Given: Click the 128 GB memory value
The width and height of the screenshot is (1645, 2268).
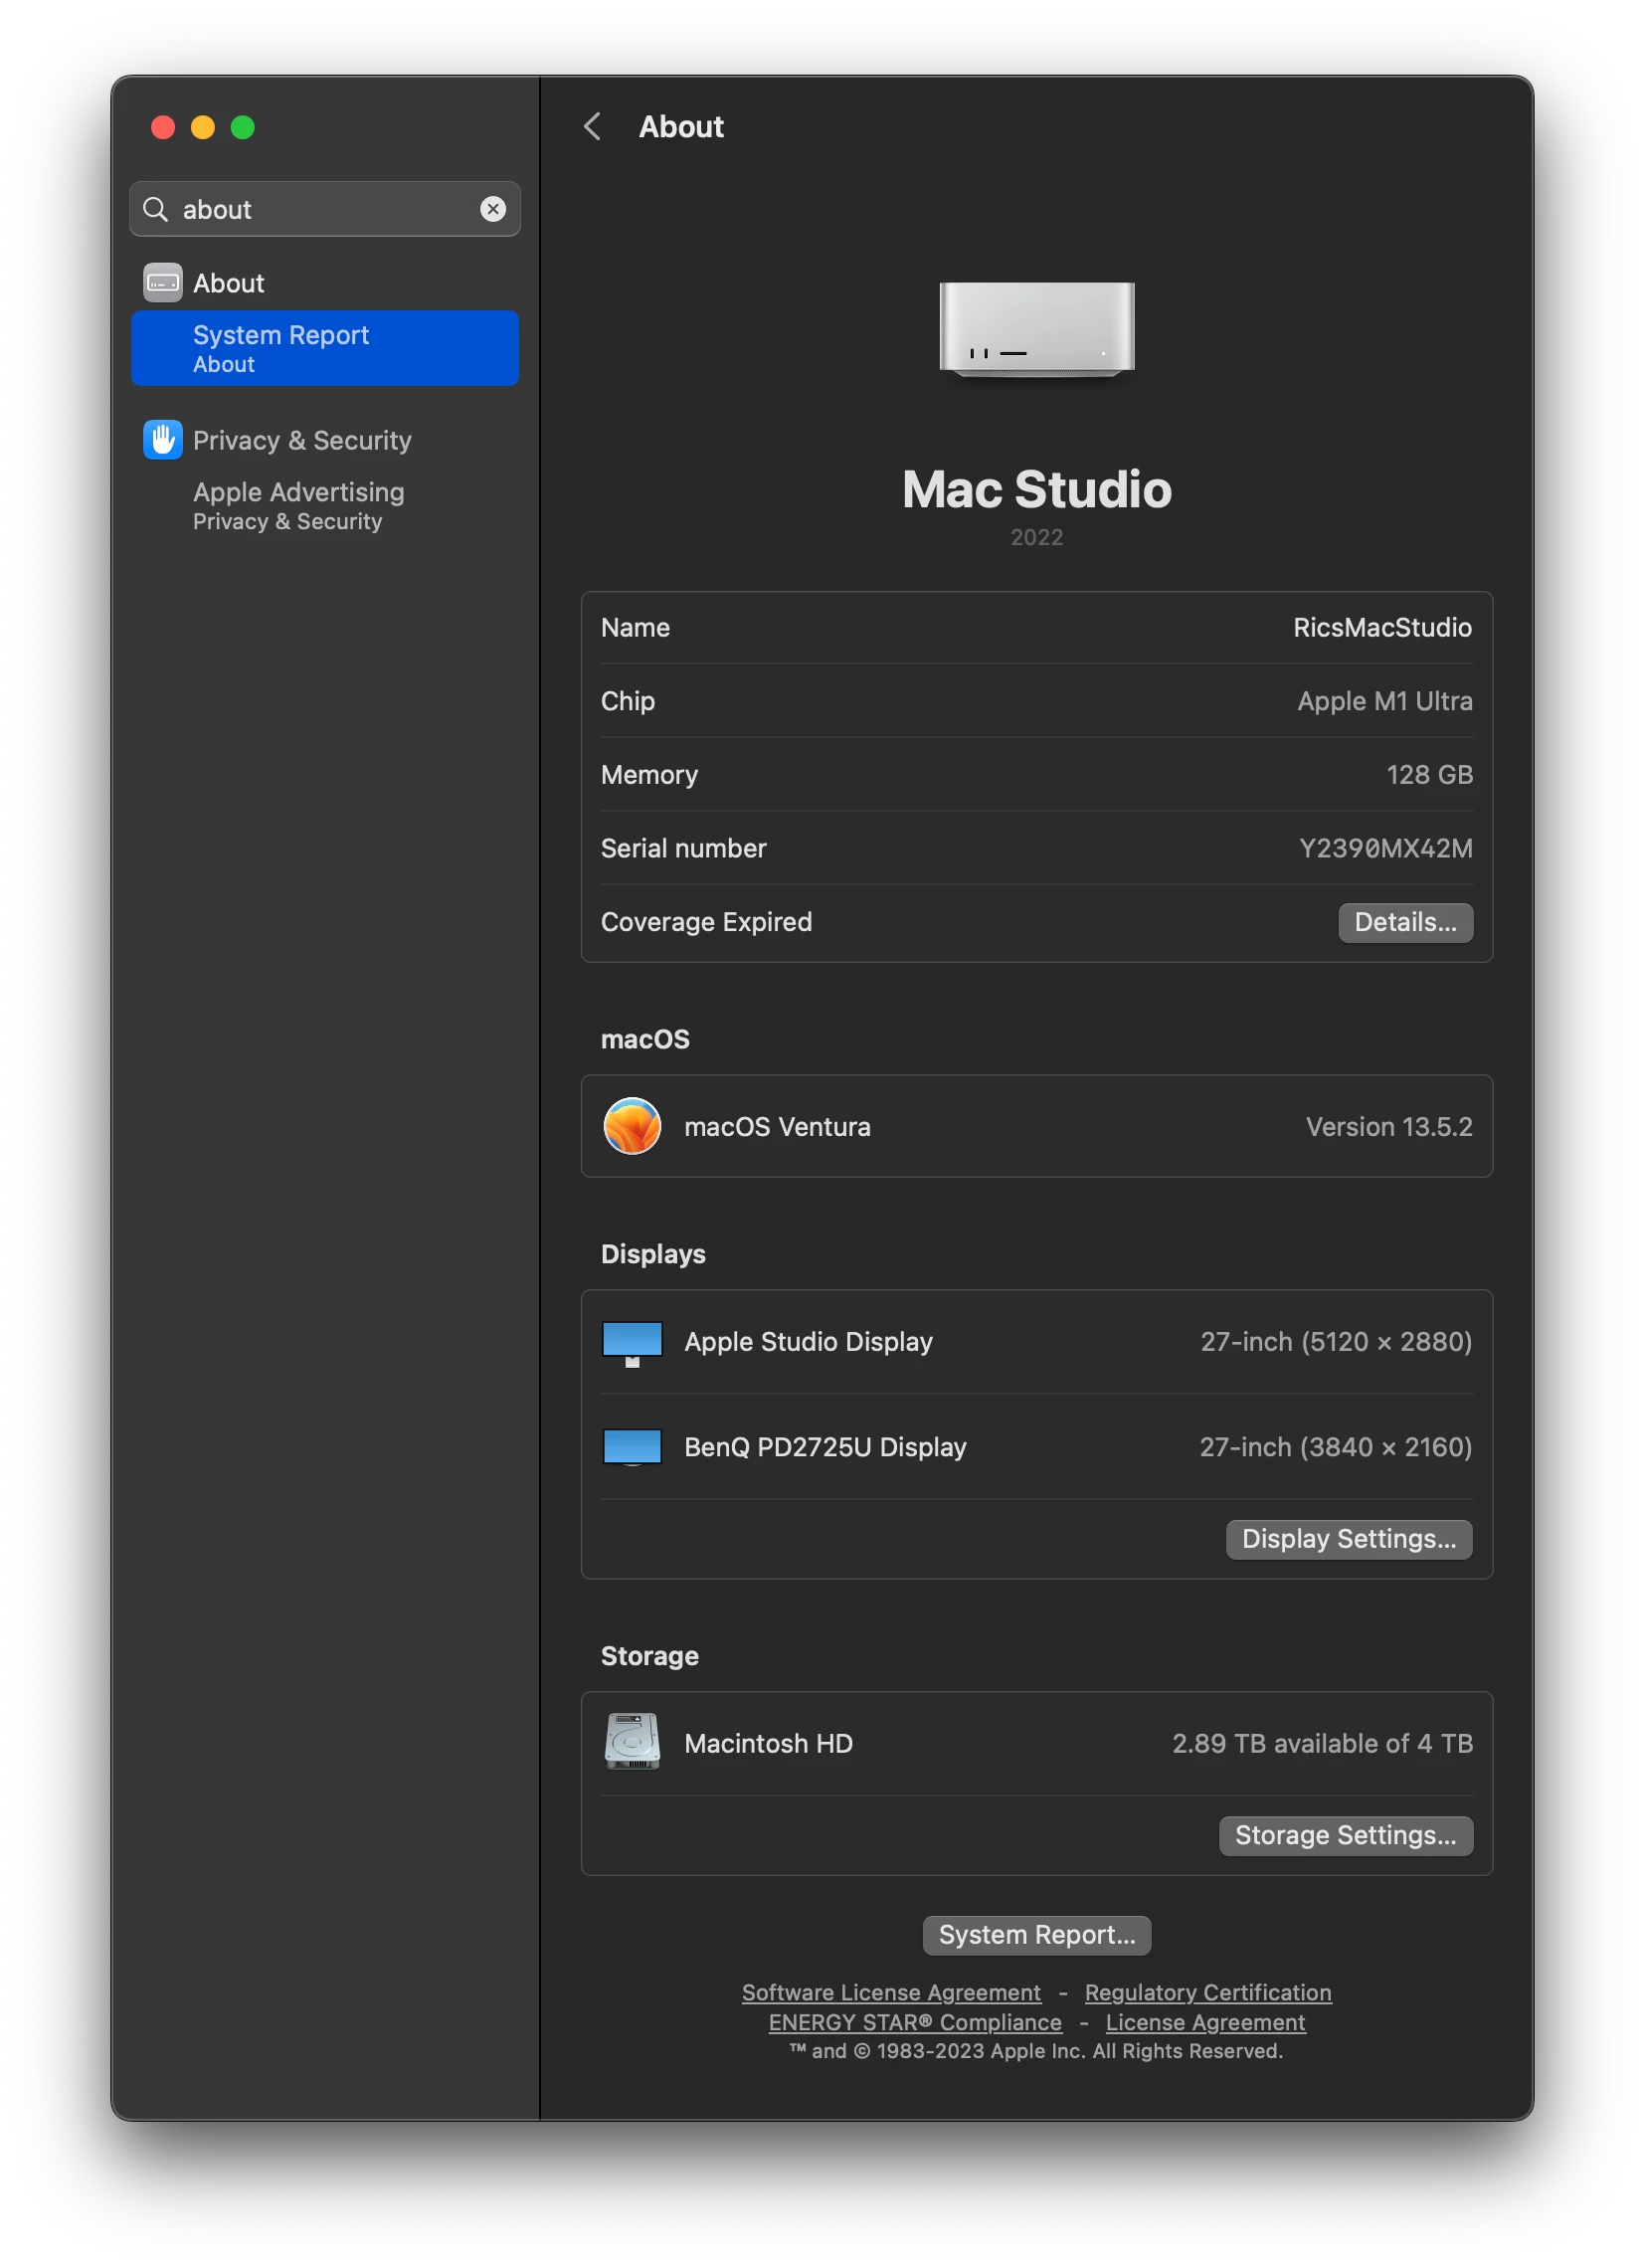Looking at the screenshot, I should click(x=1429, y=775).
